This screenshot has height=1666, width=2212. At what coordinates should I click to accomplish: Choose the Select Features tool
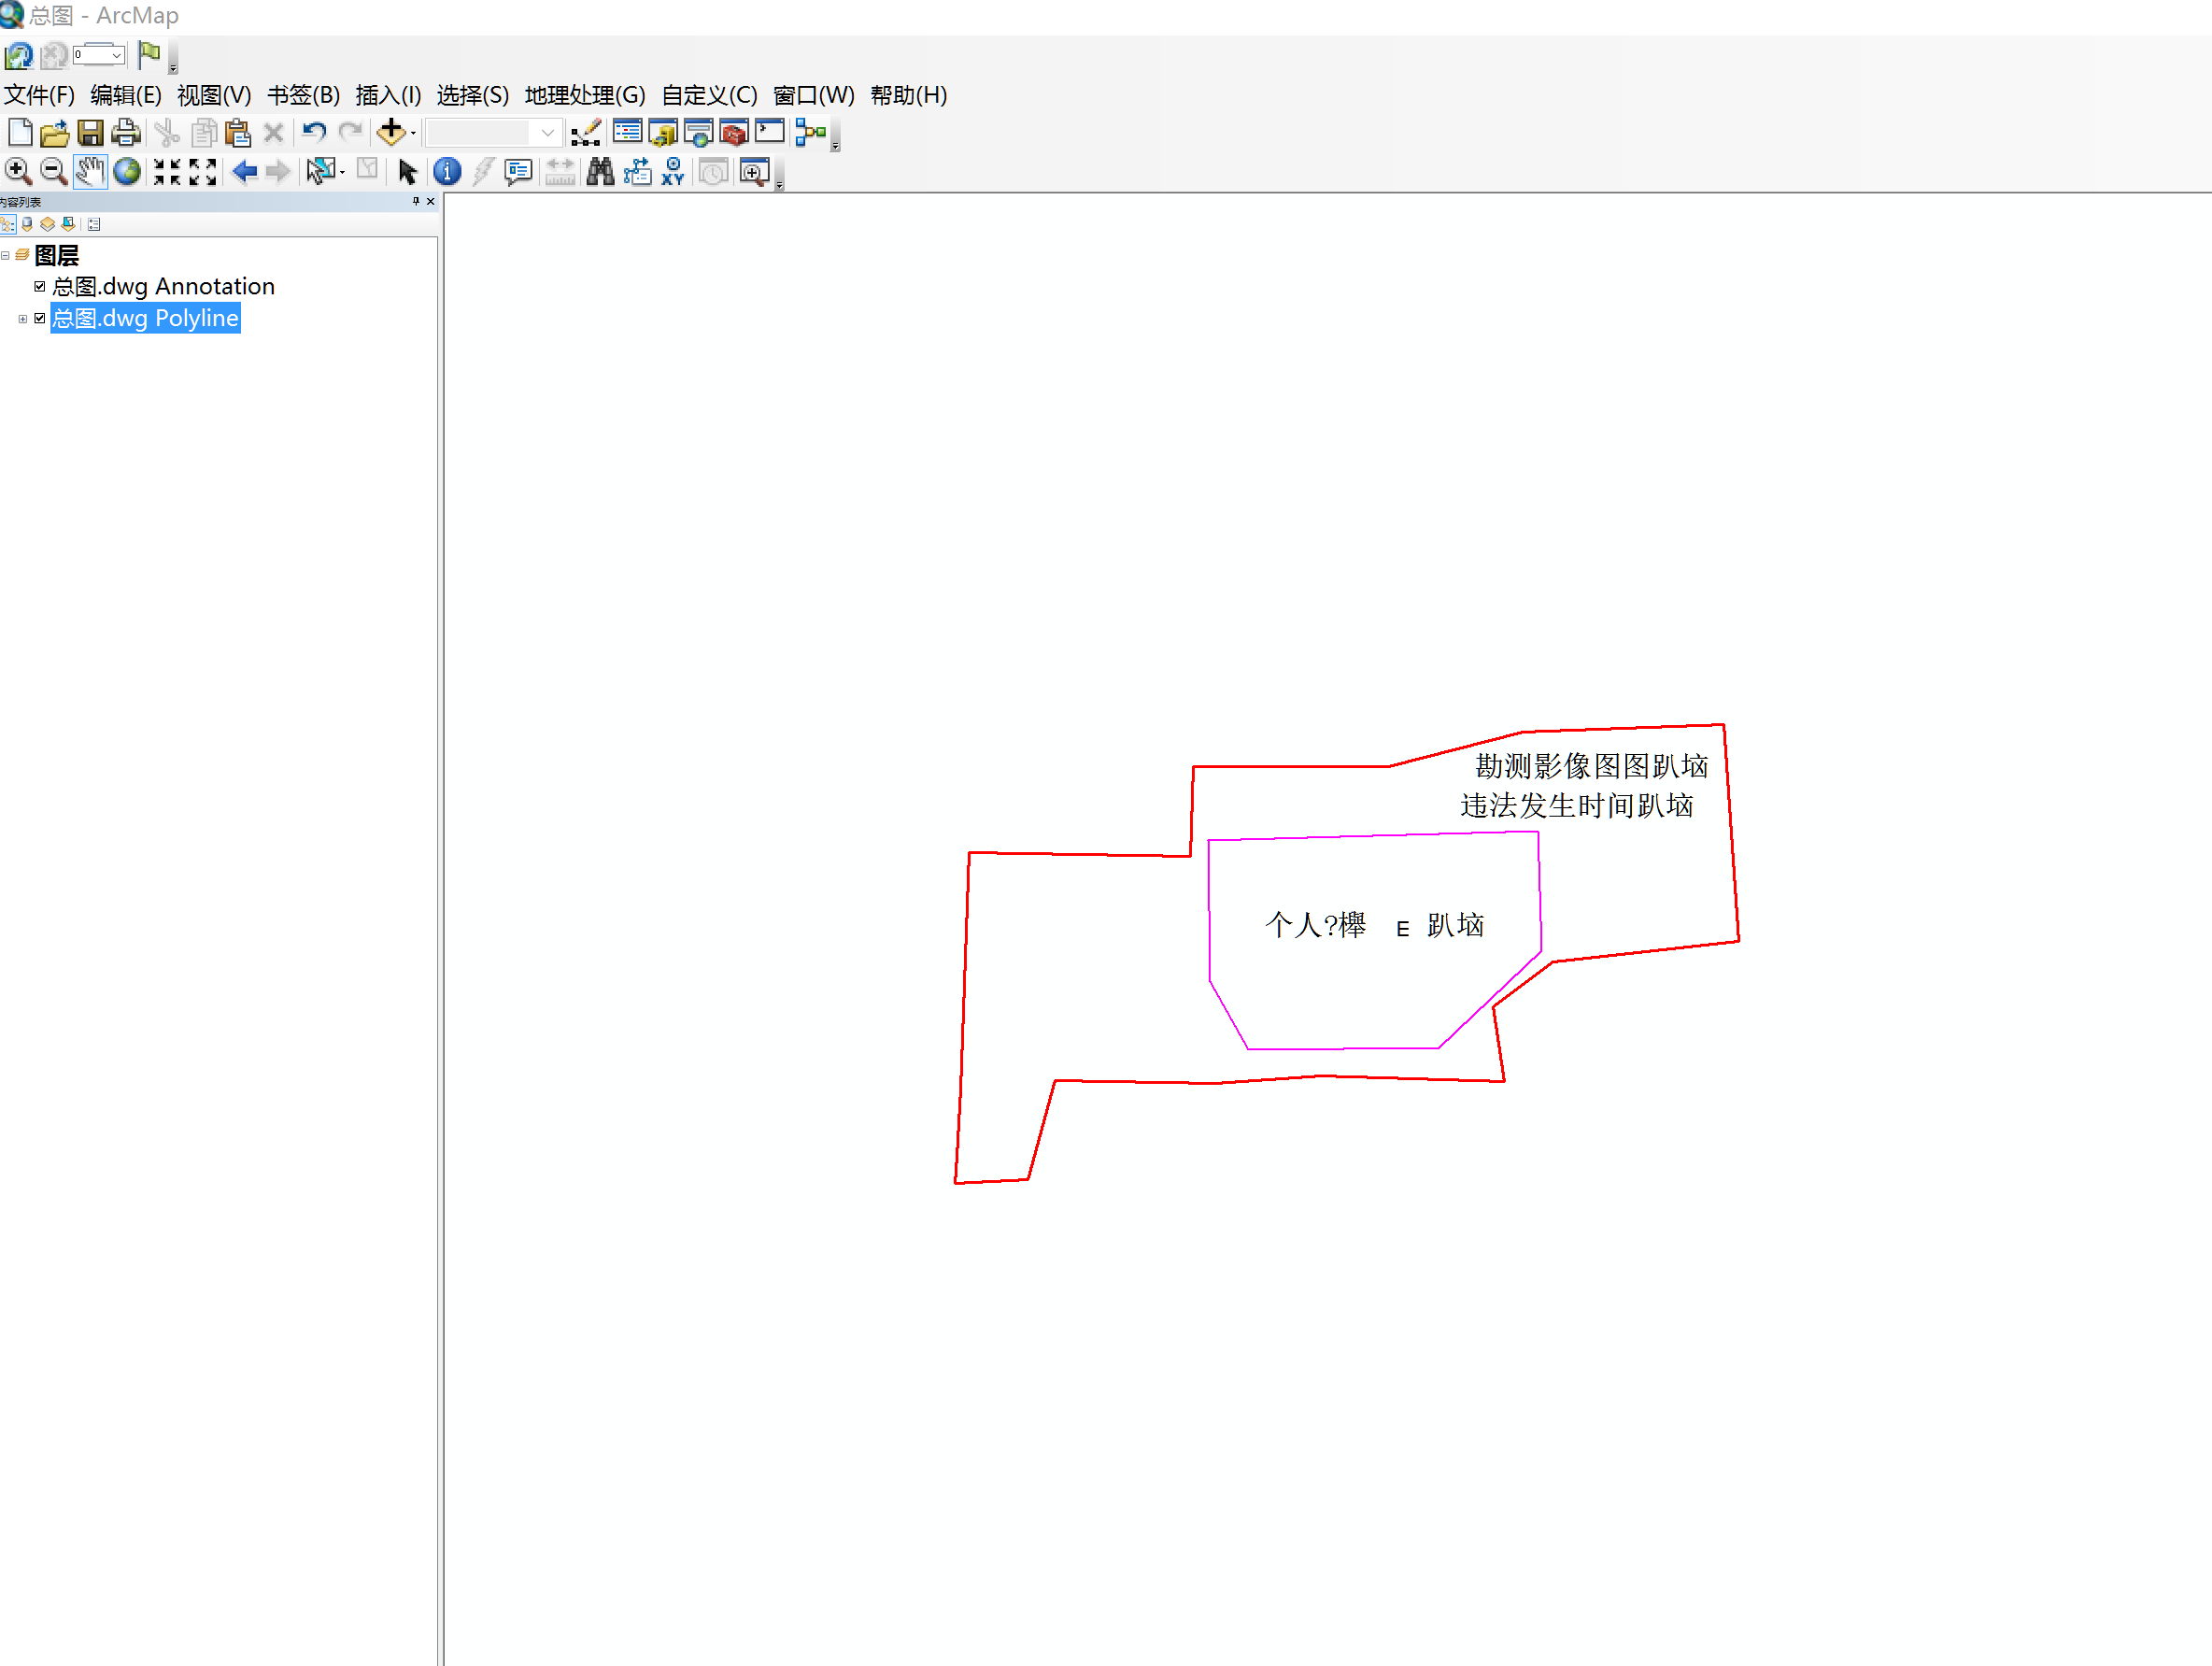point(320,172)
